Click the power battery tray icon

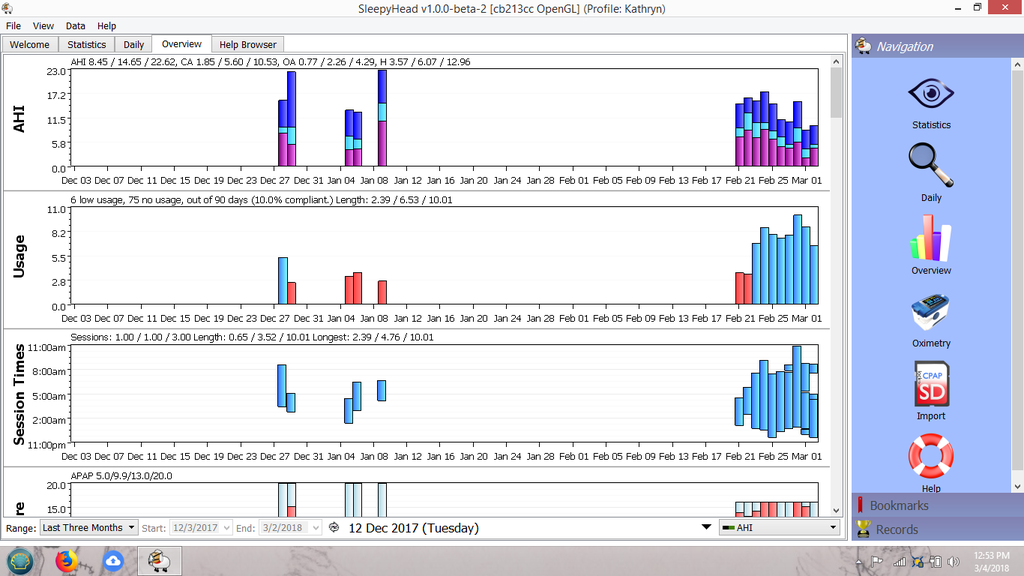[x=935, y=562]
